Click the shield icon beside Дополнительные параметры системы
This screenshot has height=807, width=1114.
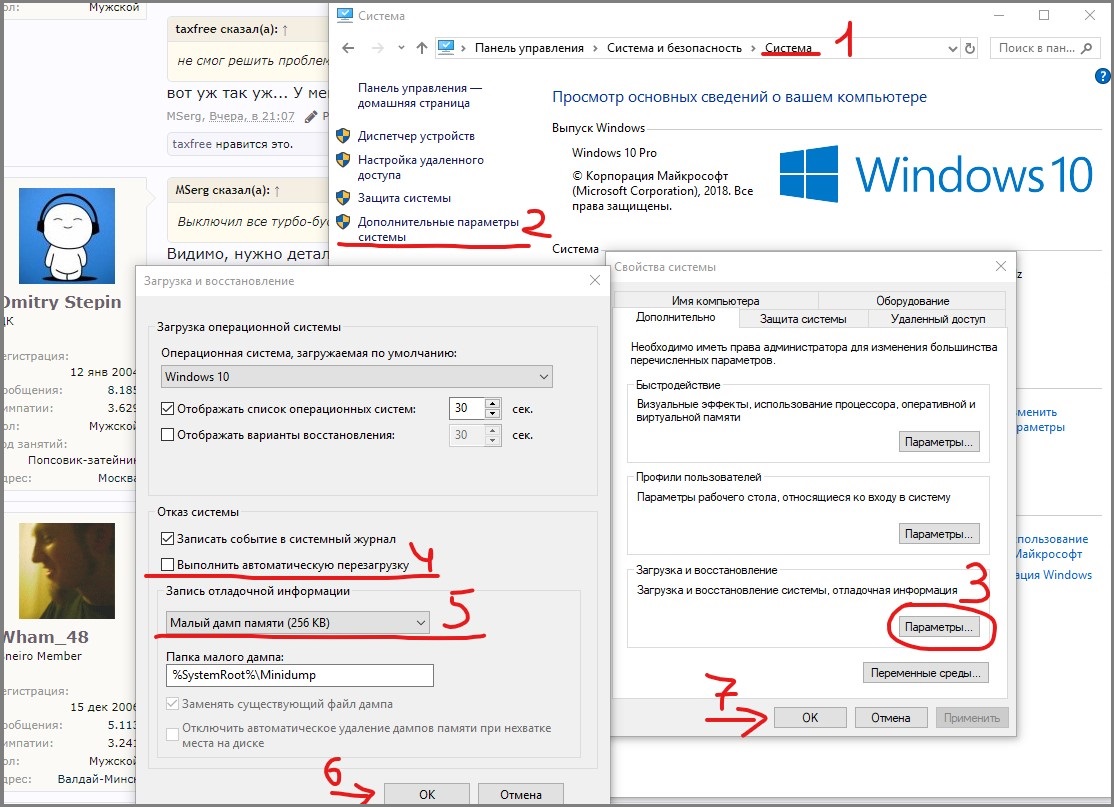pos(343,222)
